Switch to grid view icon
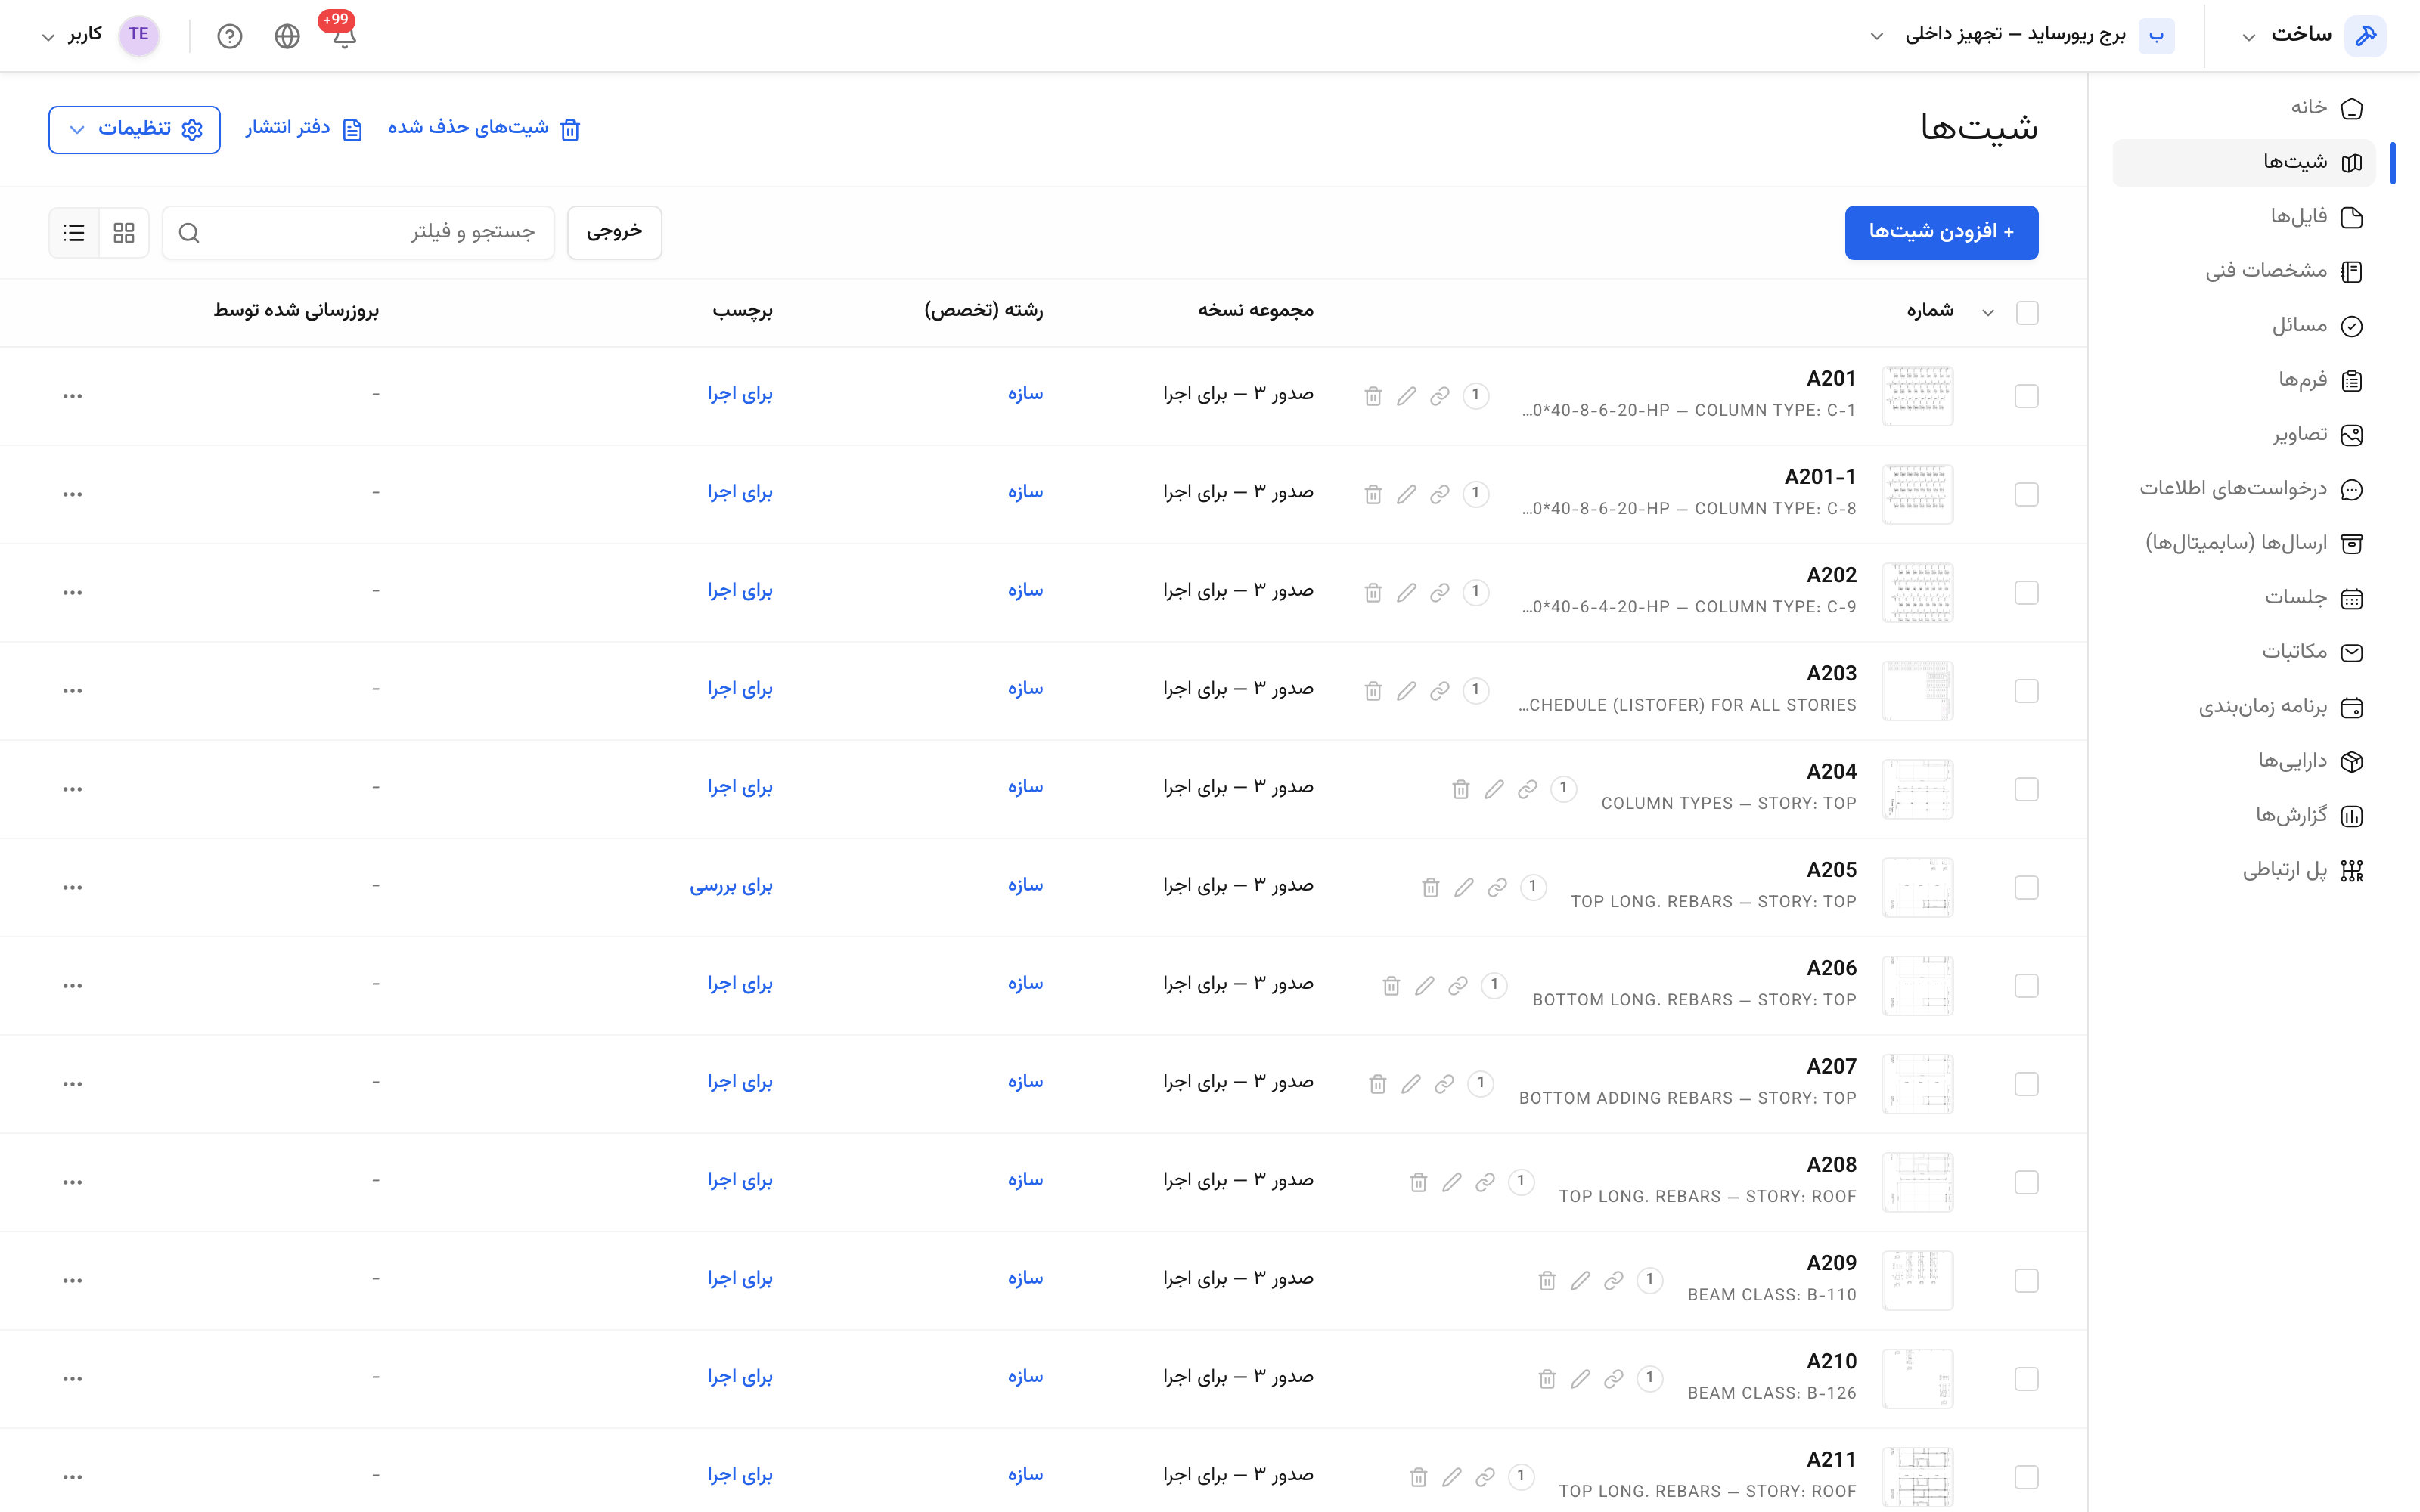 (124, 233)
